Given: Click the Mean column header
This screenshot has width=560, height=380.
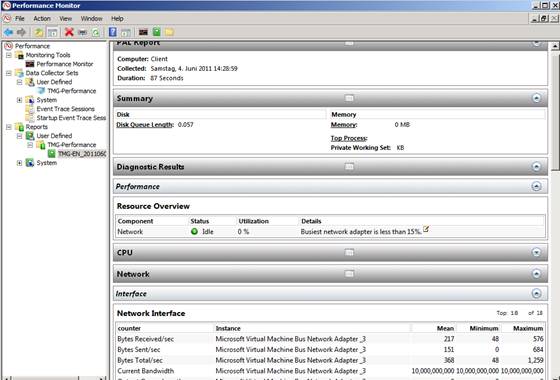Looking at the screenshot, I should pos(445,328).
